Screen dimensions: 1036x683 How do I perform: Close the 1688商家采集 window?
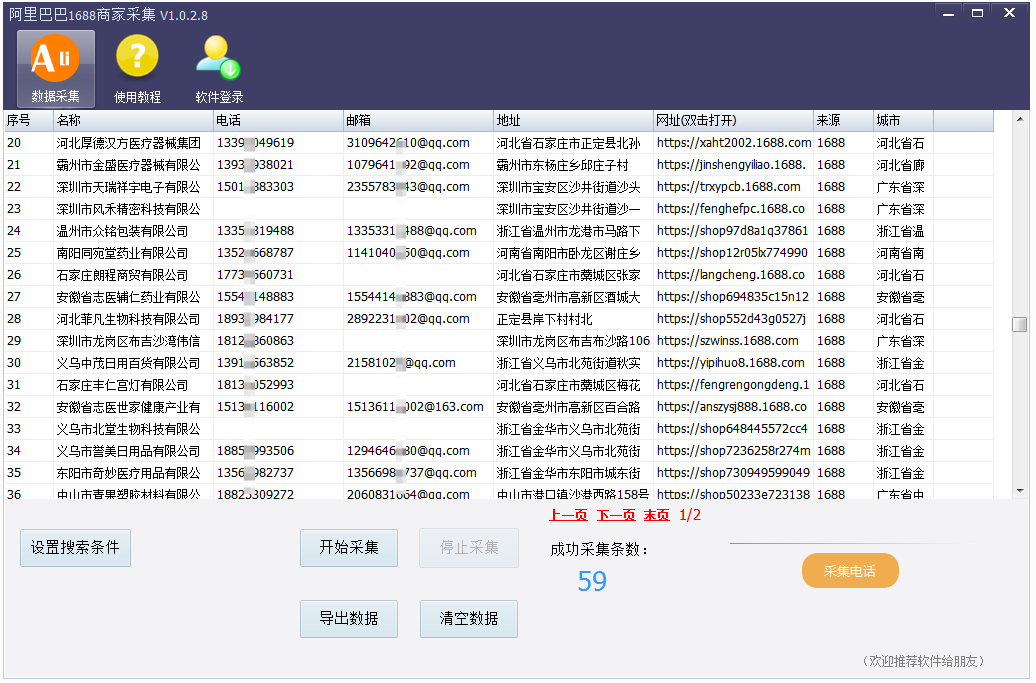click(1009, 13)
